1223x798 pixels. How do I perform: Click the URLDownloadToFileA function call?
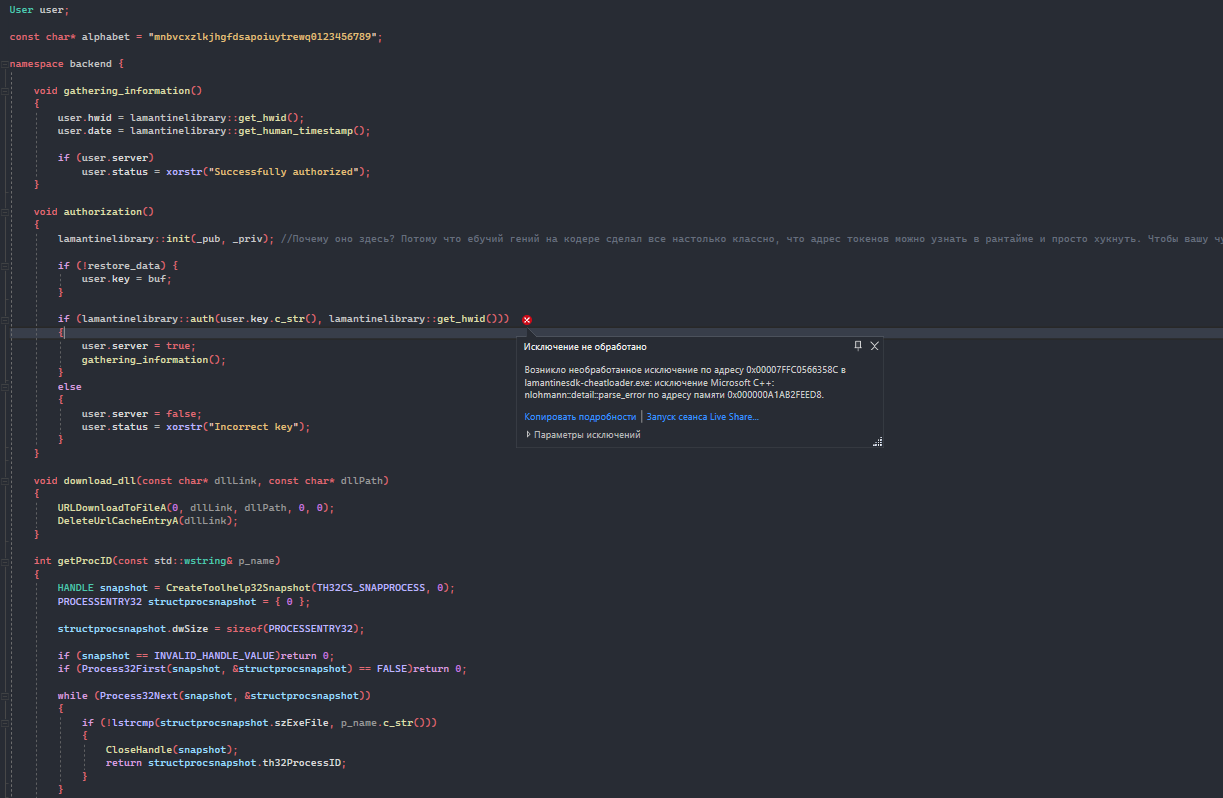pyautogui.click(x=116, y=508)
